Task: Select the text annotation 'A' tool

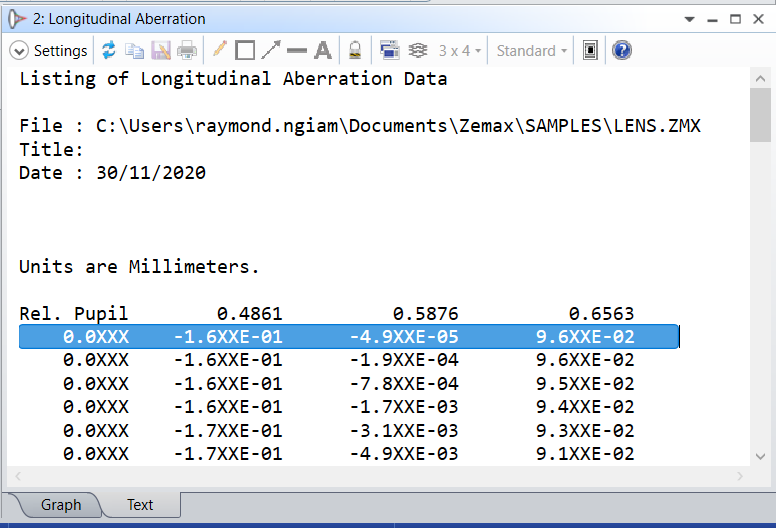Action: (323, 50)
